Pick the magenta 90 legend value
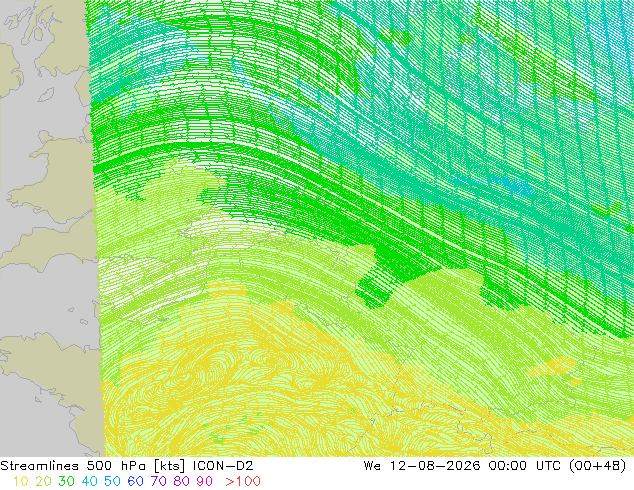Image resolution: width=634 pixels, height=490 pixels. tap(205, 481)
